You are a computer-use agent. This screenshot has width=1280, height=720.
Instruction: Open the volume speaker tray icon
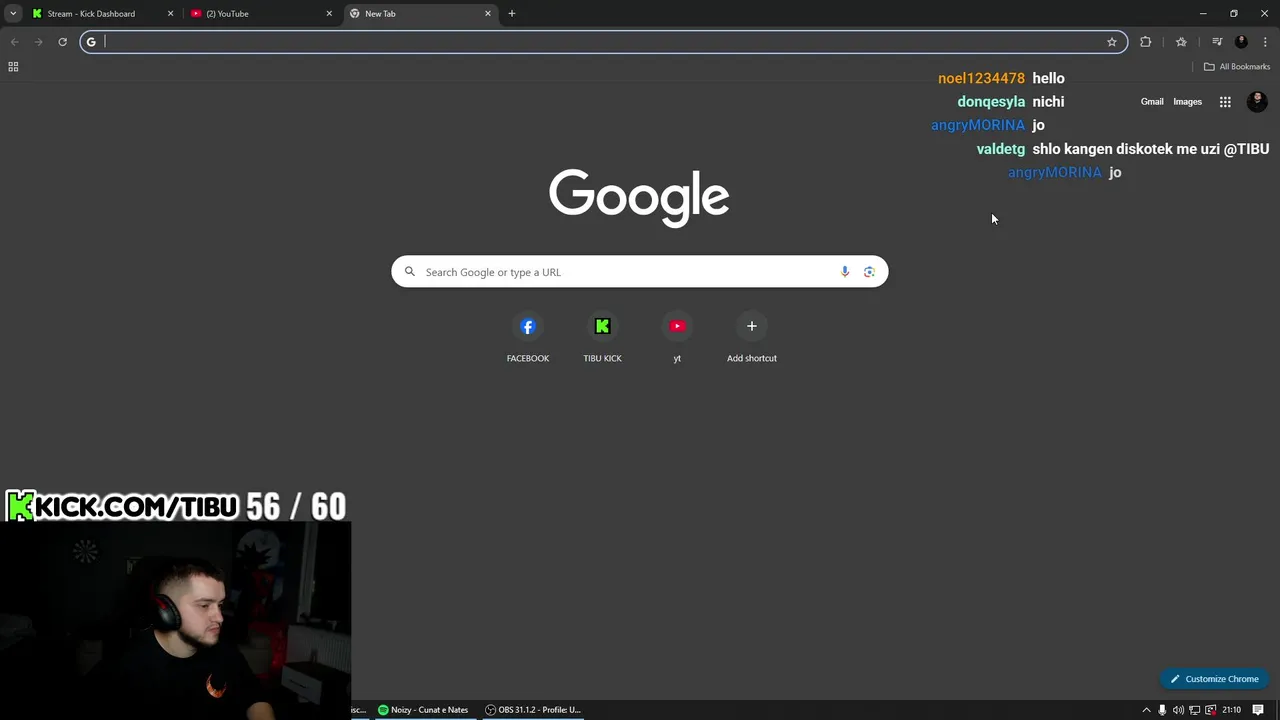pyautogui.click(x=1178, y=710)
